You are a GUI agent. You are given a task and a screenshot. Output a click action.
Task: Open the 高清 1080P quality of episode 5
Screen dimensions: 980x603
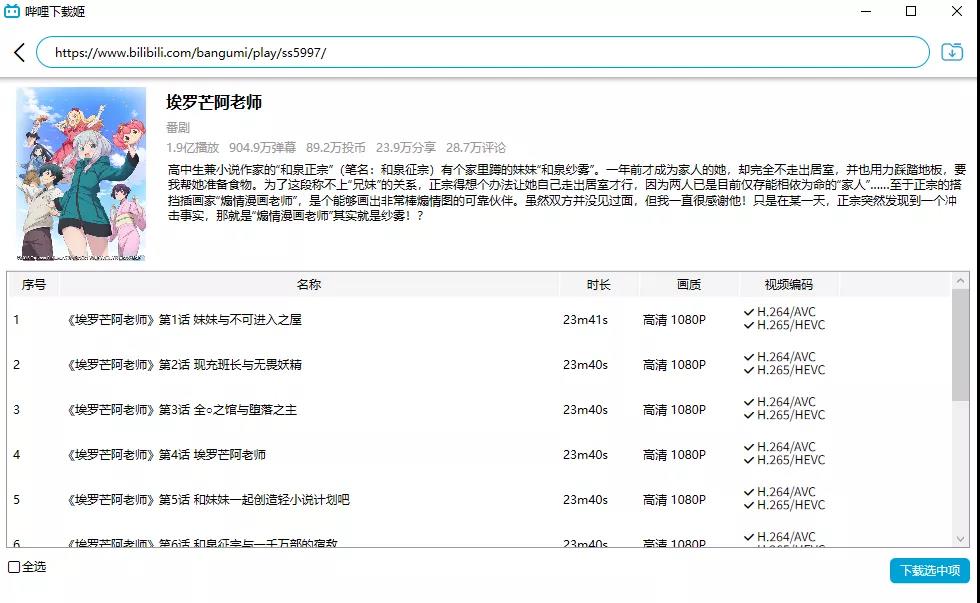674,500
